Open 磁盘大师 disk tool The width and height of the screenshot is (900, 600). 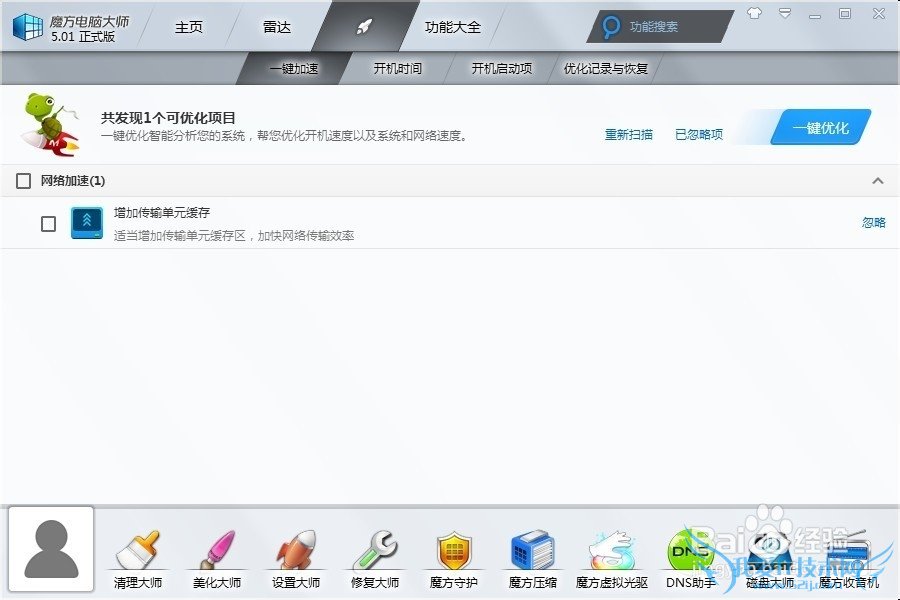click(x=770, y=559)
